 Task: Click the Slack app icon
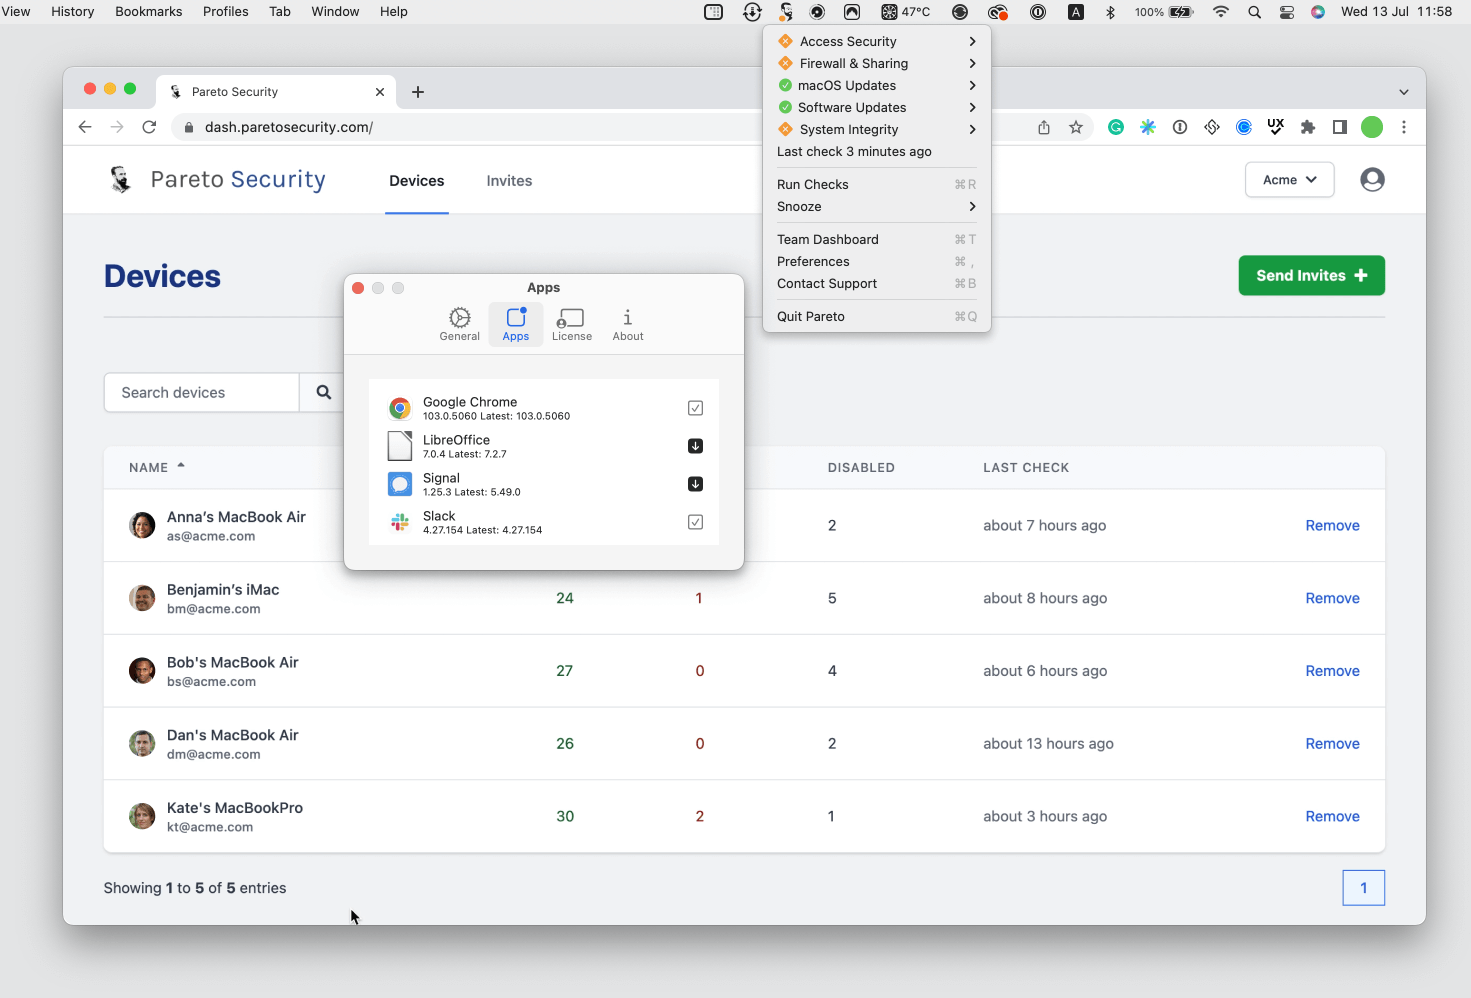pyautogui.click(x=400, y=522)
